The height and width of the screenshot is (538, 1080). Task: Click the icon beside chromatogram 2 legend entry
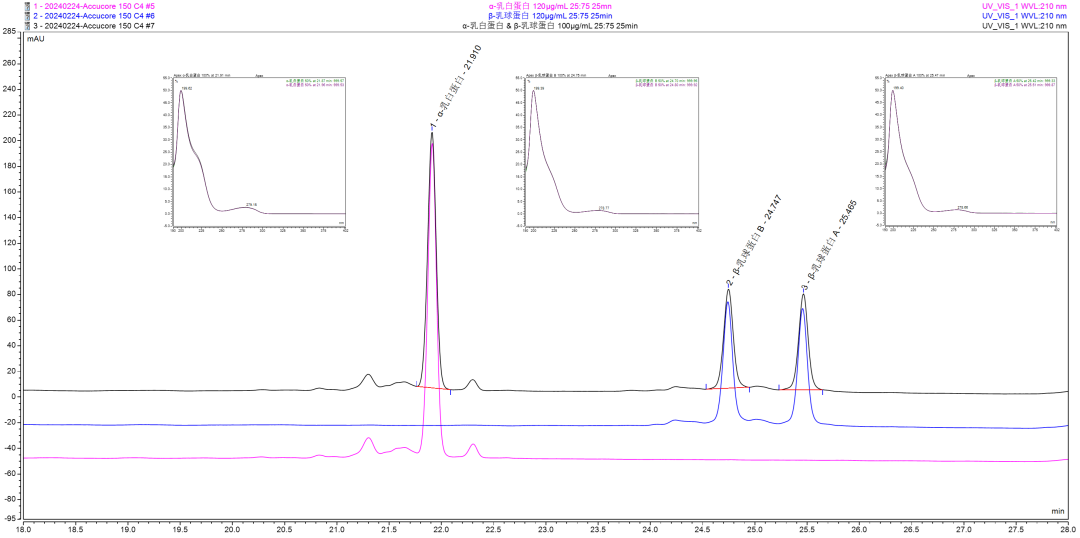point(4,16)
